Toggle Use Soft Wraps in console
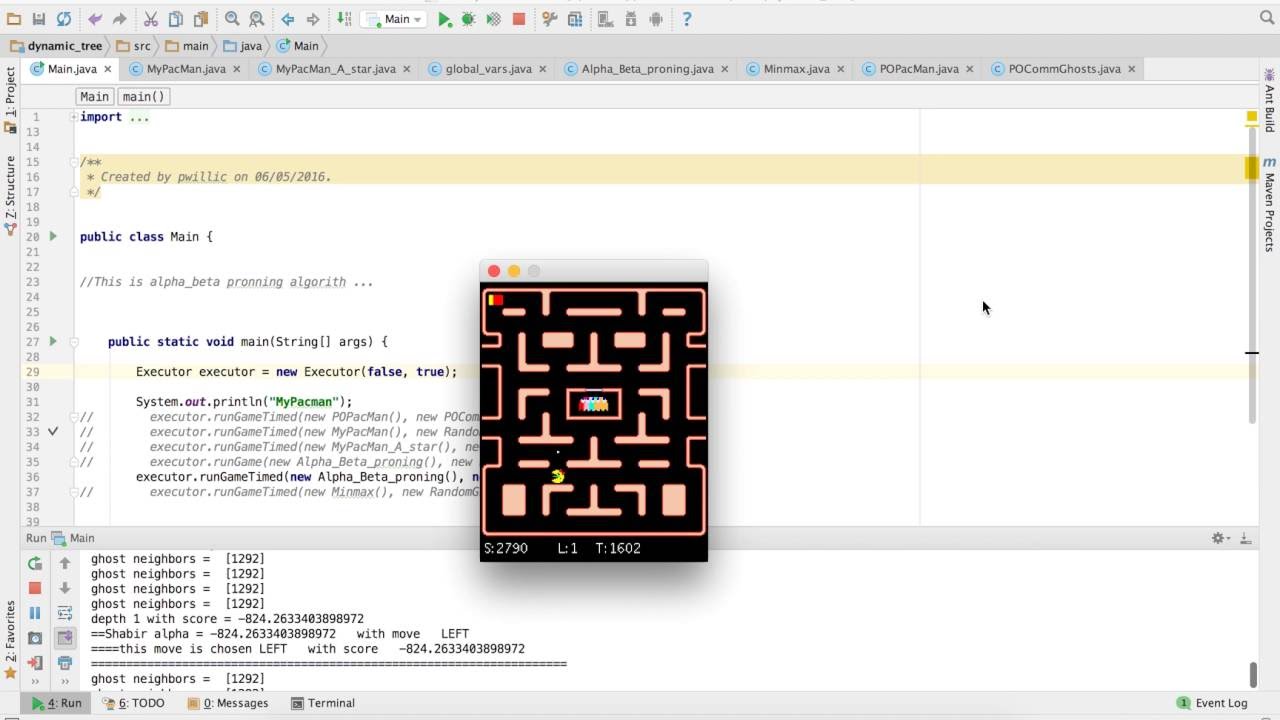 (x=65, y=613)
